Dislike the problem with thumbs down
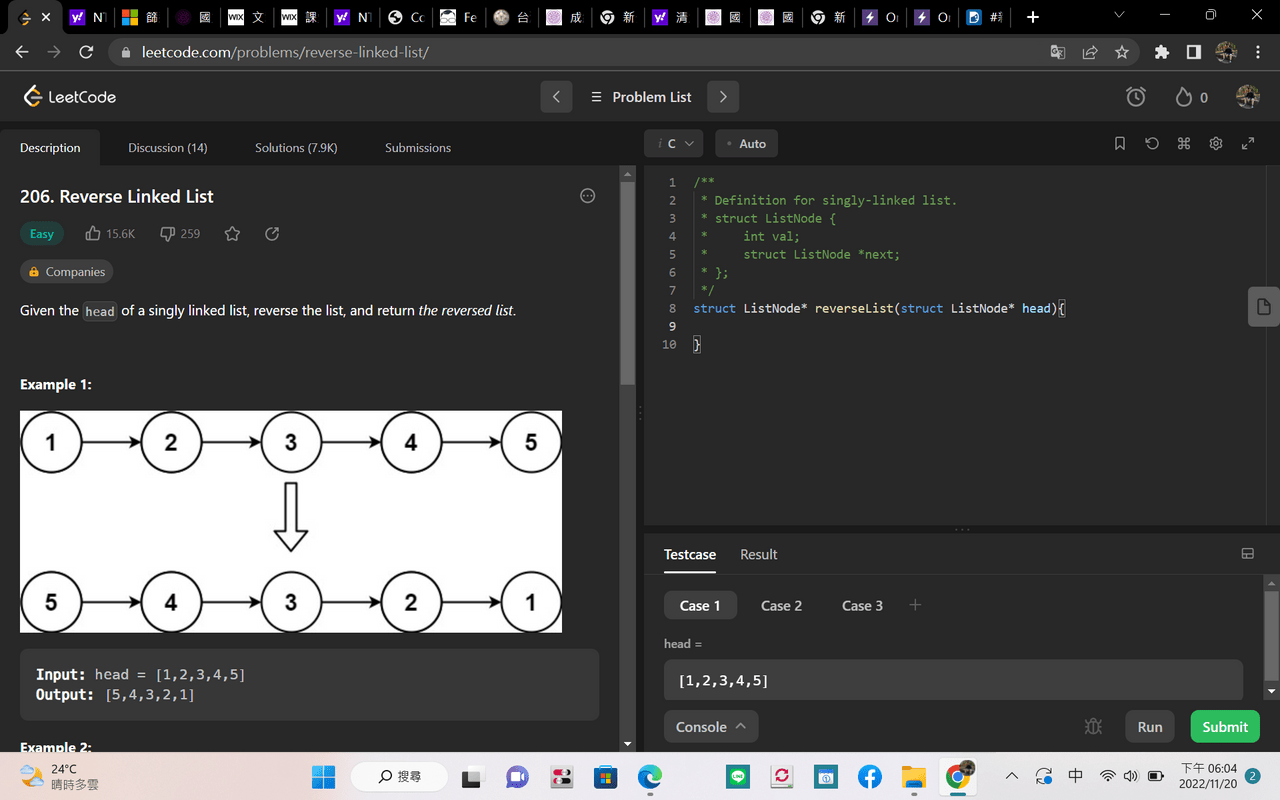The image size is (1280, 800). coord(168,234)
